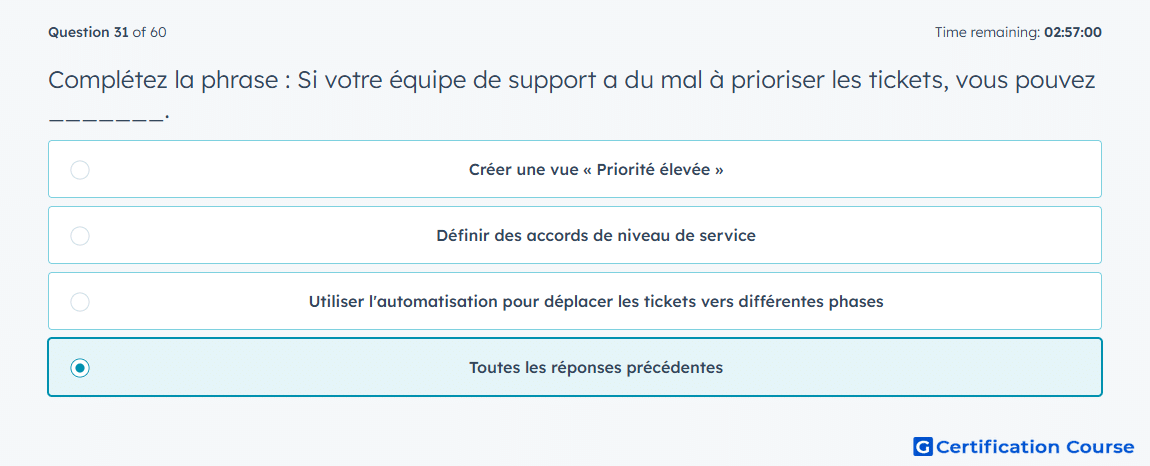1150x466 pixels.
Task: Click blank space in the service-level answer card
Action: [931, 236]
